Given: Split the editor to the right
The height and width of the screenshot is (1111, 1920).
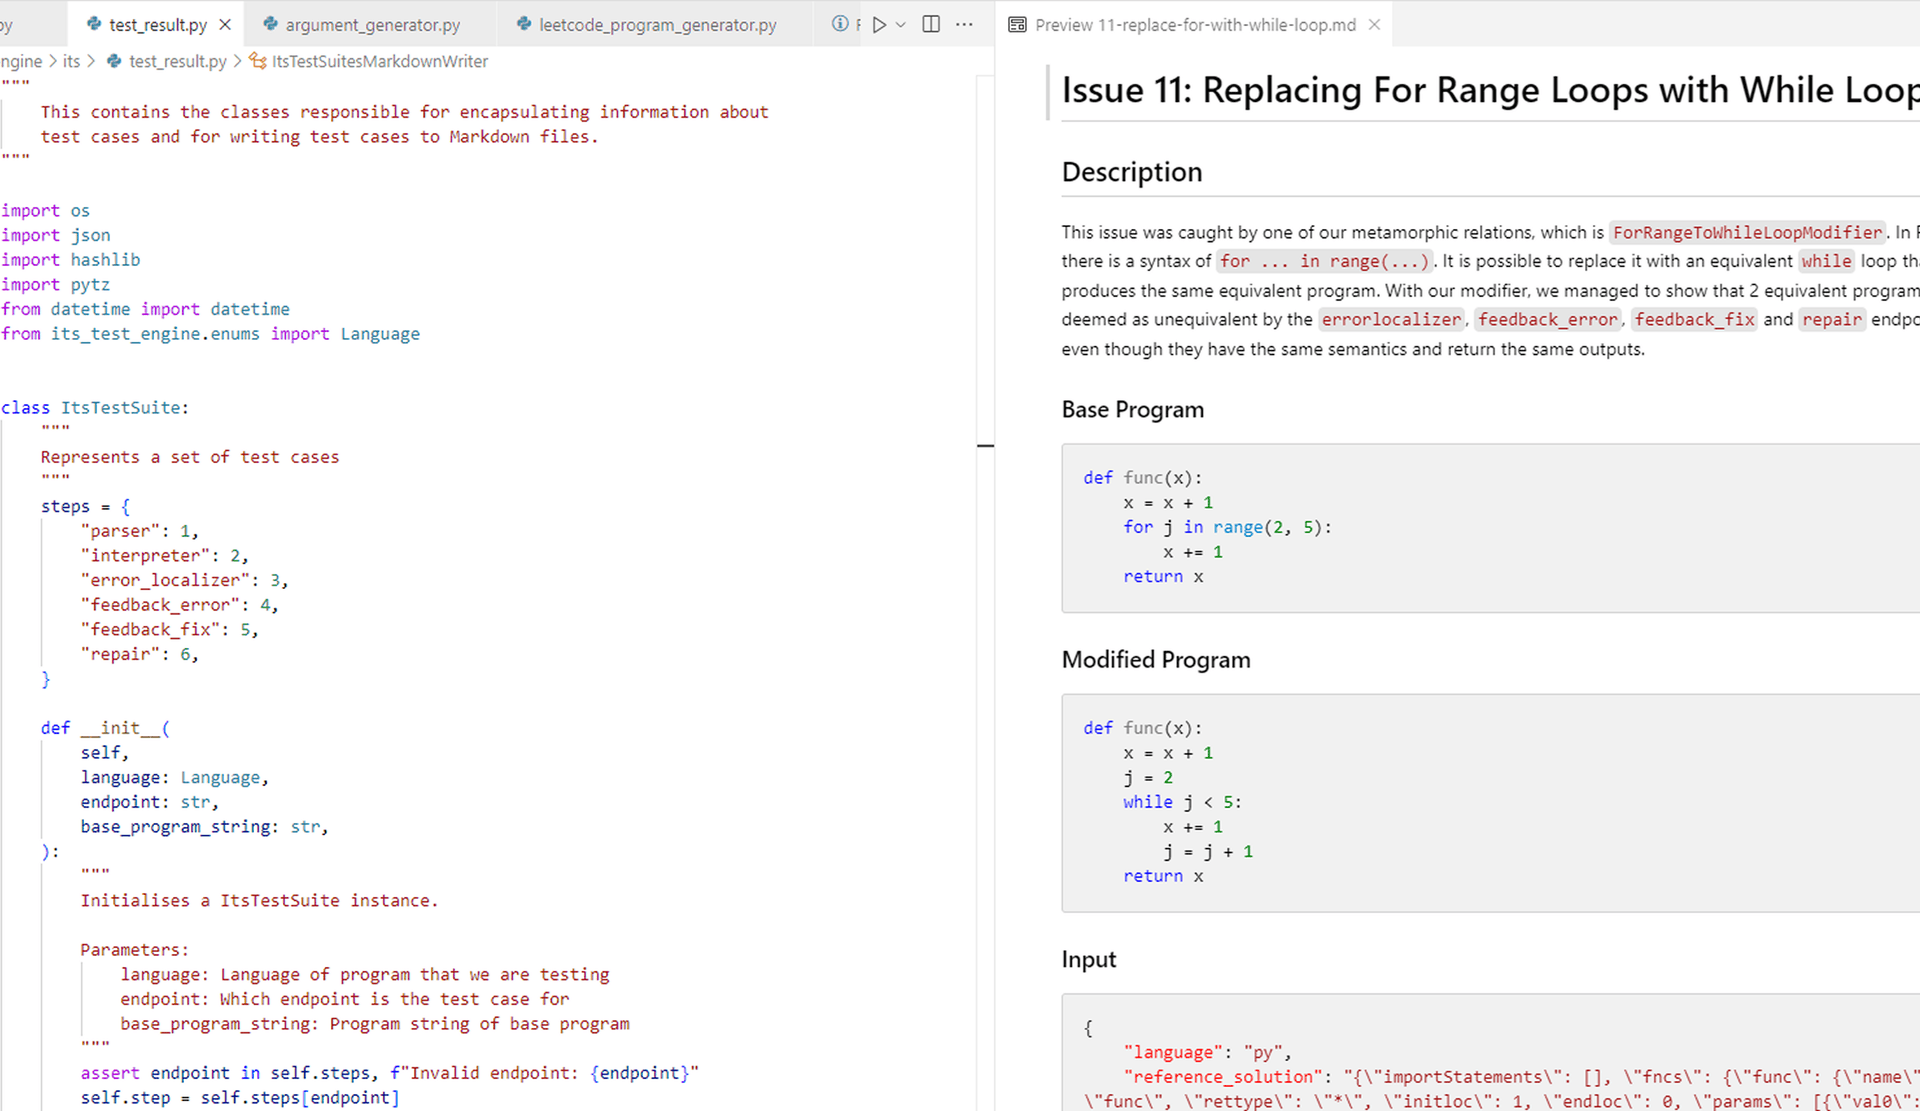Looking at the screenshot, I should [x=931, y=24].
